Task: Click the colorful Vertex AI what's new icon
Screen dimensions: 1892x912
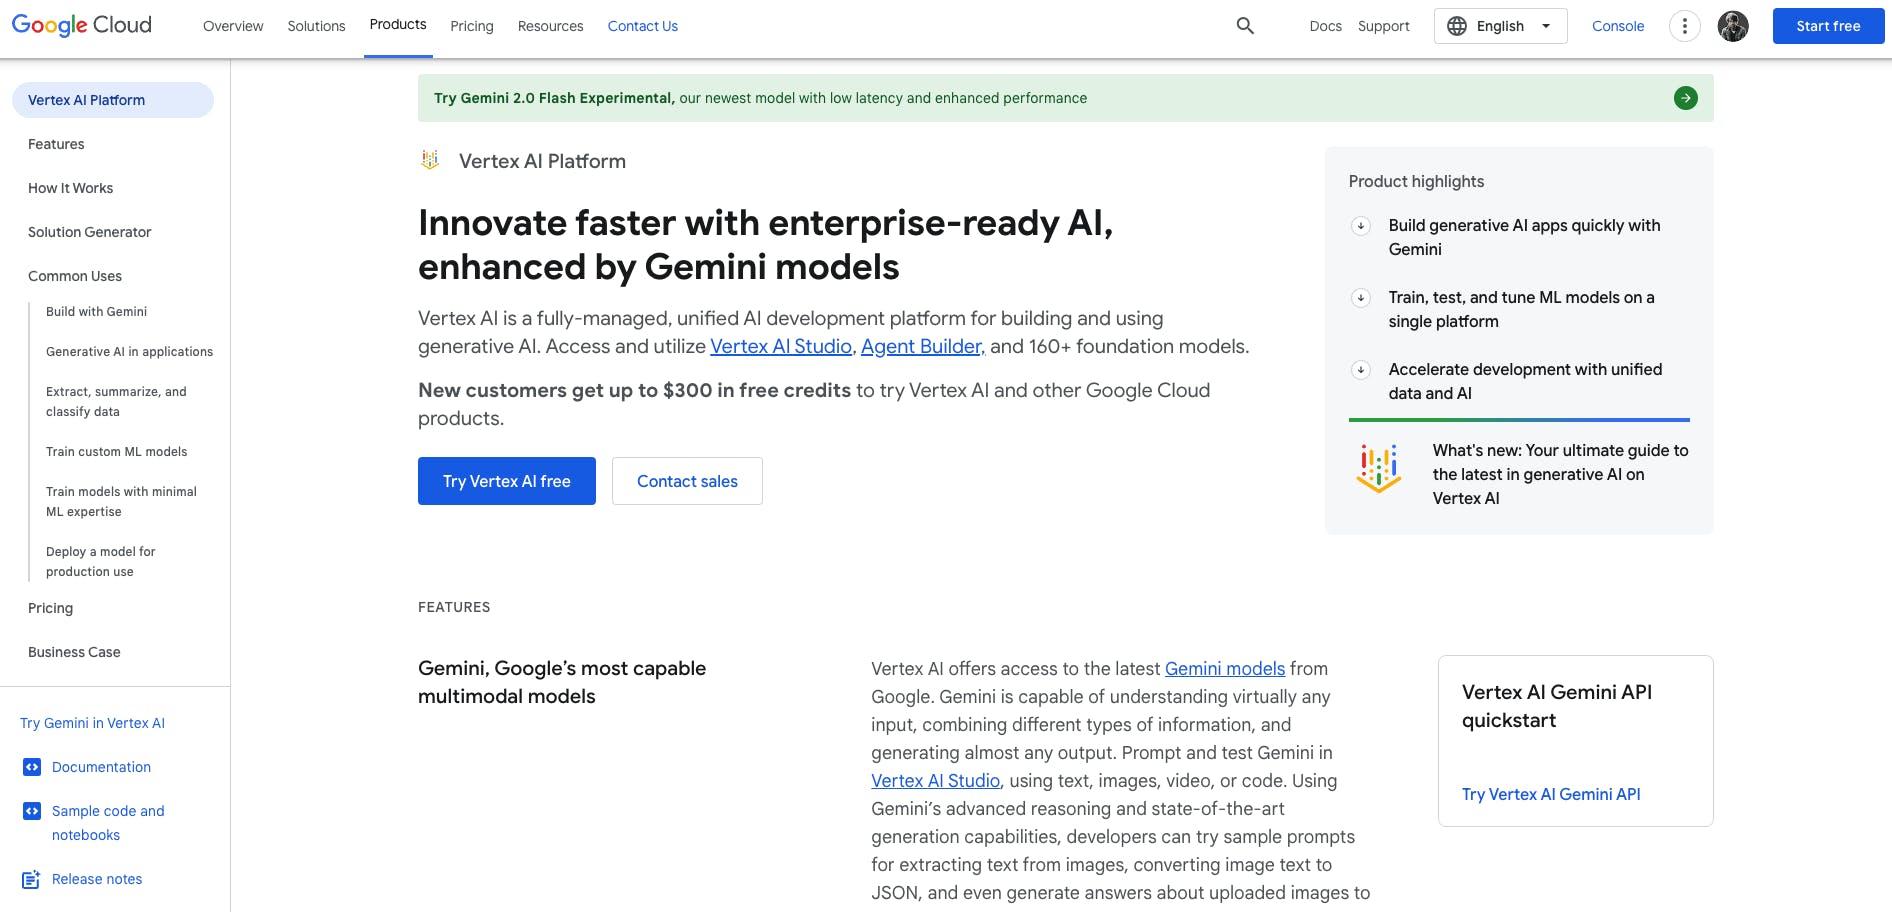Action: coord(1379,468)
